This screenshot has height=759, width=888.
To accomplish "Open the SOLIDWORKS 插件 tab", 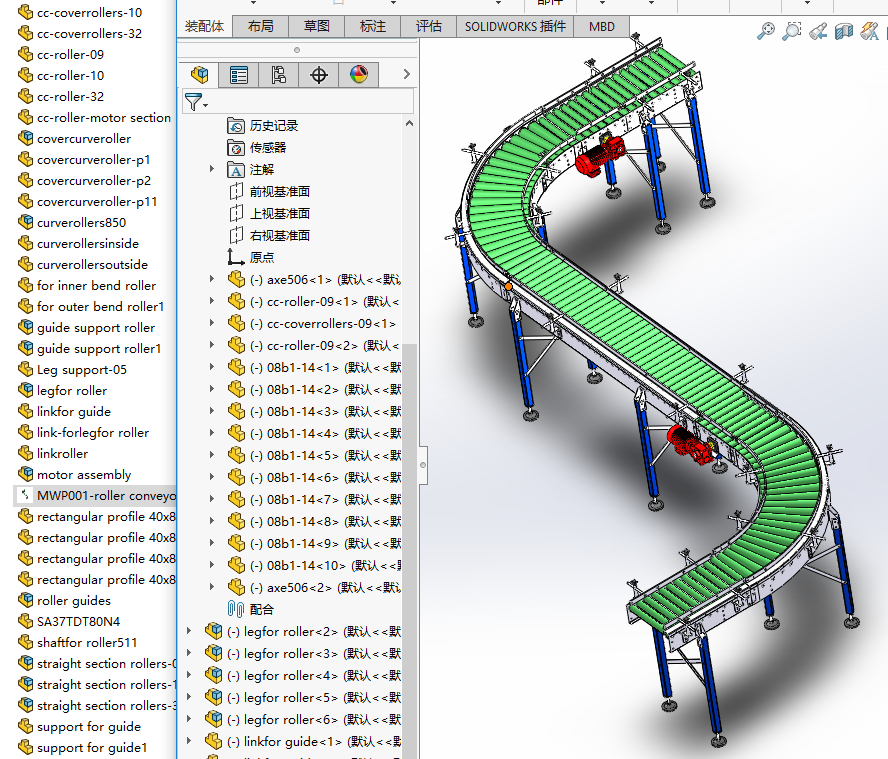I will pyautogui.click(x=515, y=26).
